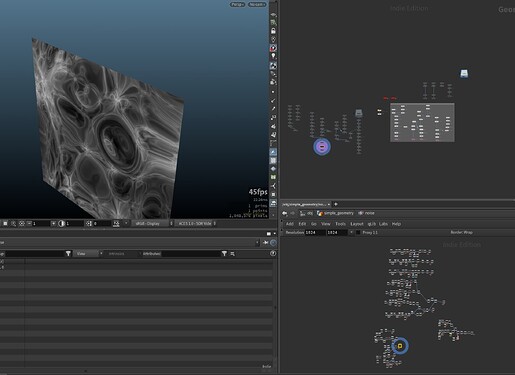Click the branch-shaped icon in viewport toolbar
This screenshot has width=515, height=375.
273,186
